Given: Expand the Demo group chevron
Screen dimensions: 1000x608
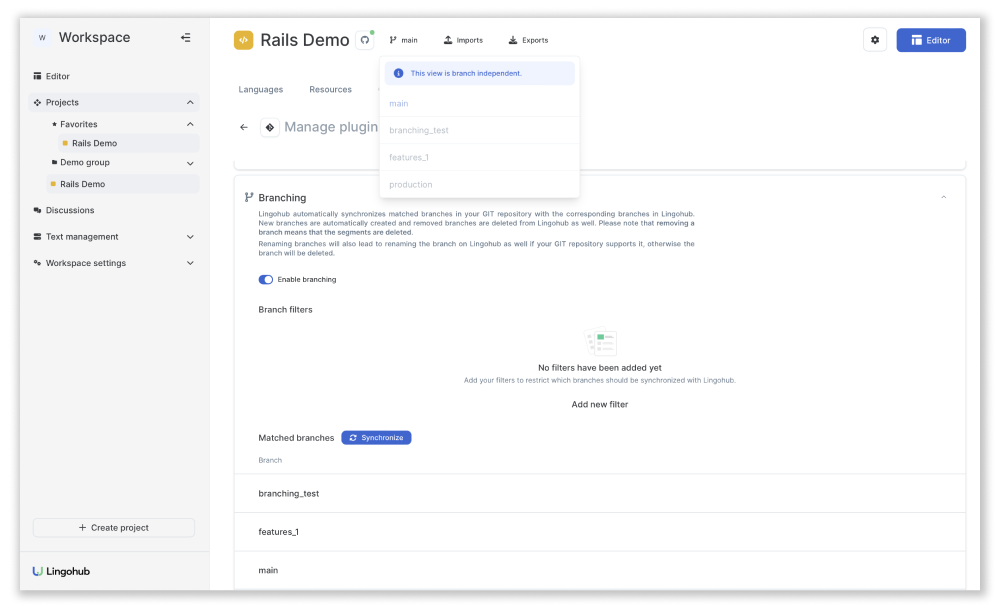Looking at the screenshot, I should 190,163.
